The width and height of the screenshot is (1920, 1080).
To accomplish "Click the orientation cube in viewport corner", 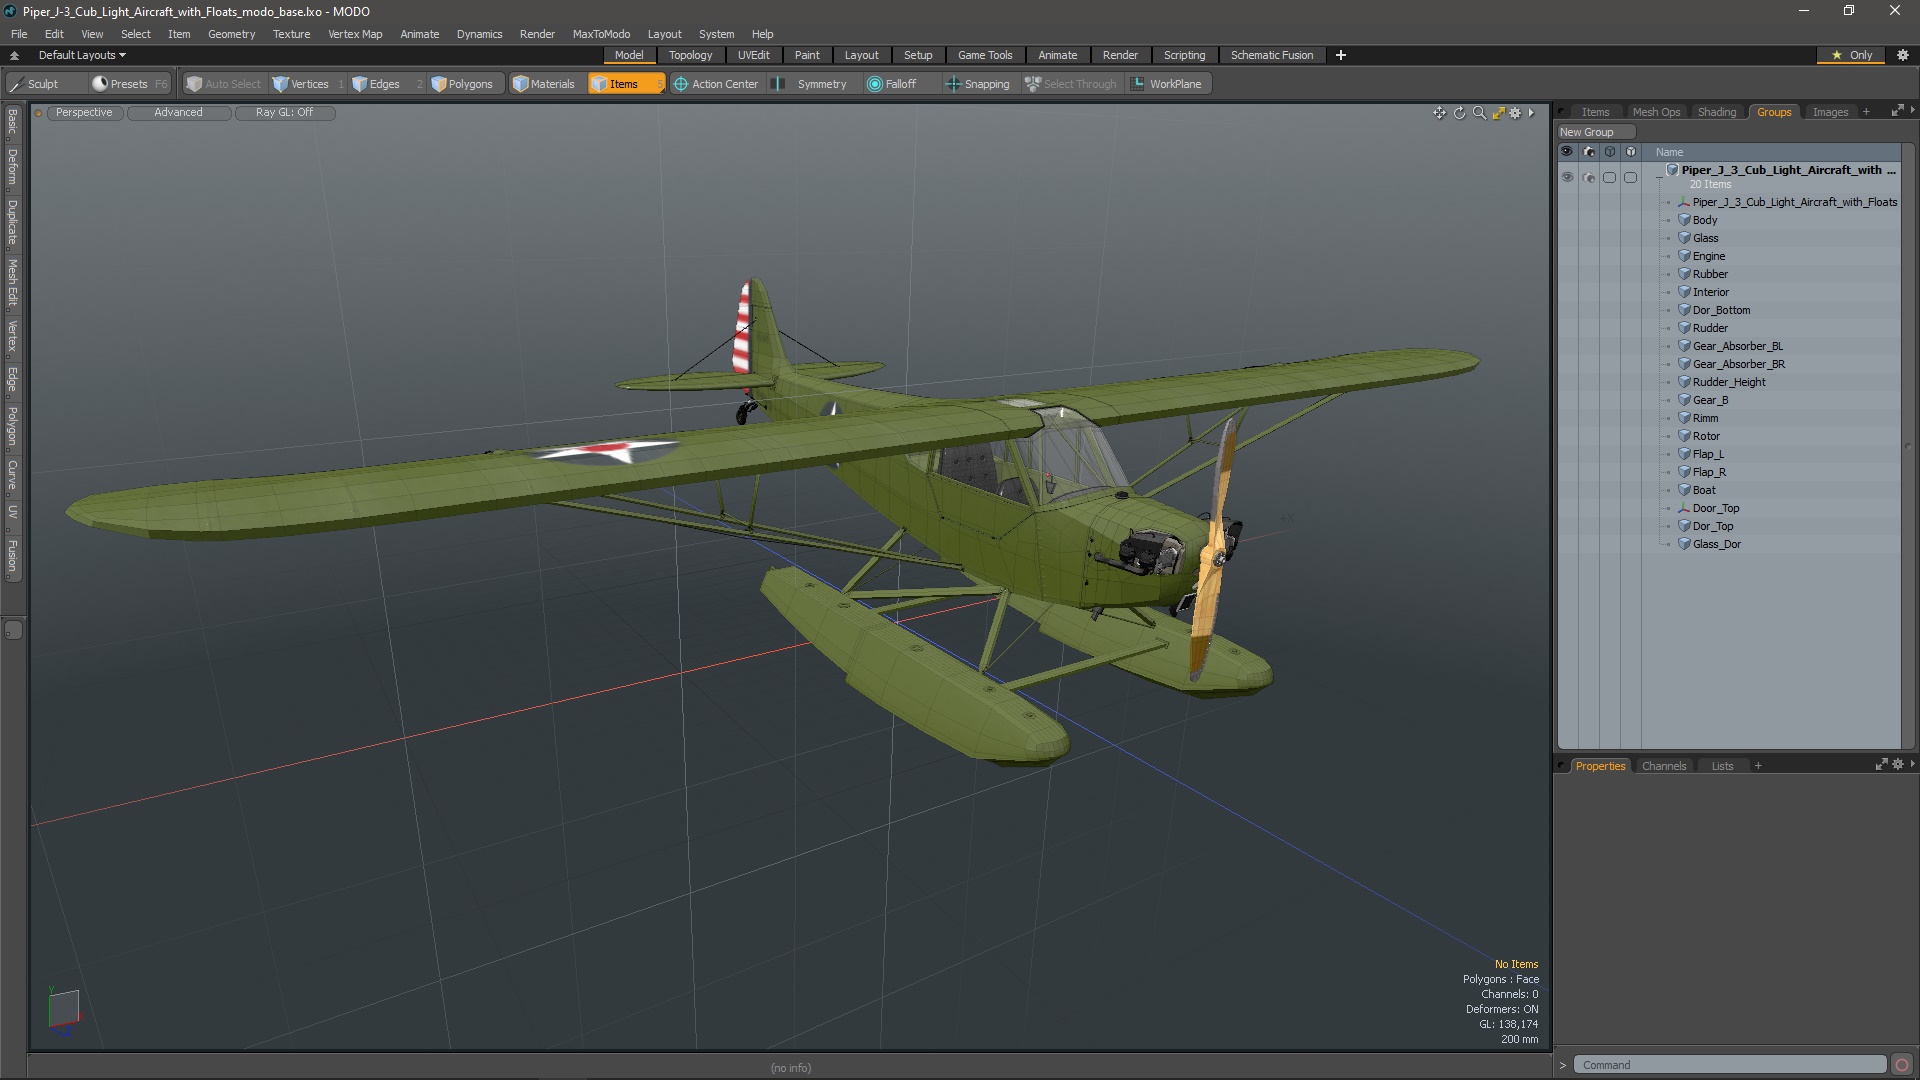I will pos(63,1009).
